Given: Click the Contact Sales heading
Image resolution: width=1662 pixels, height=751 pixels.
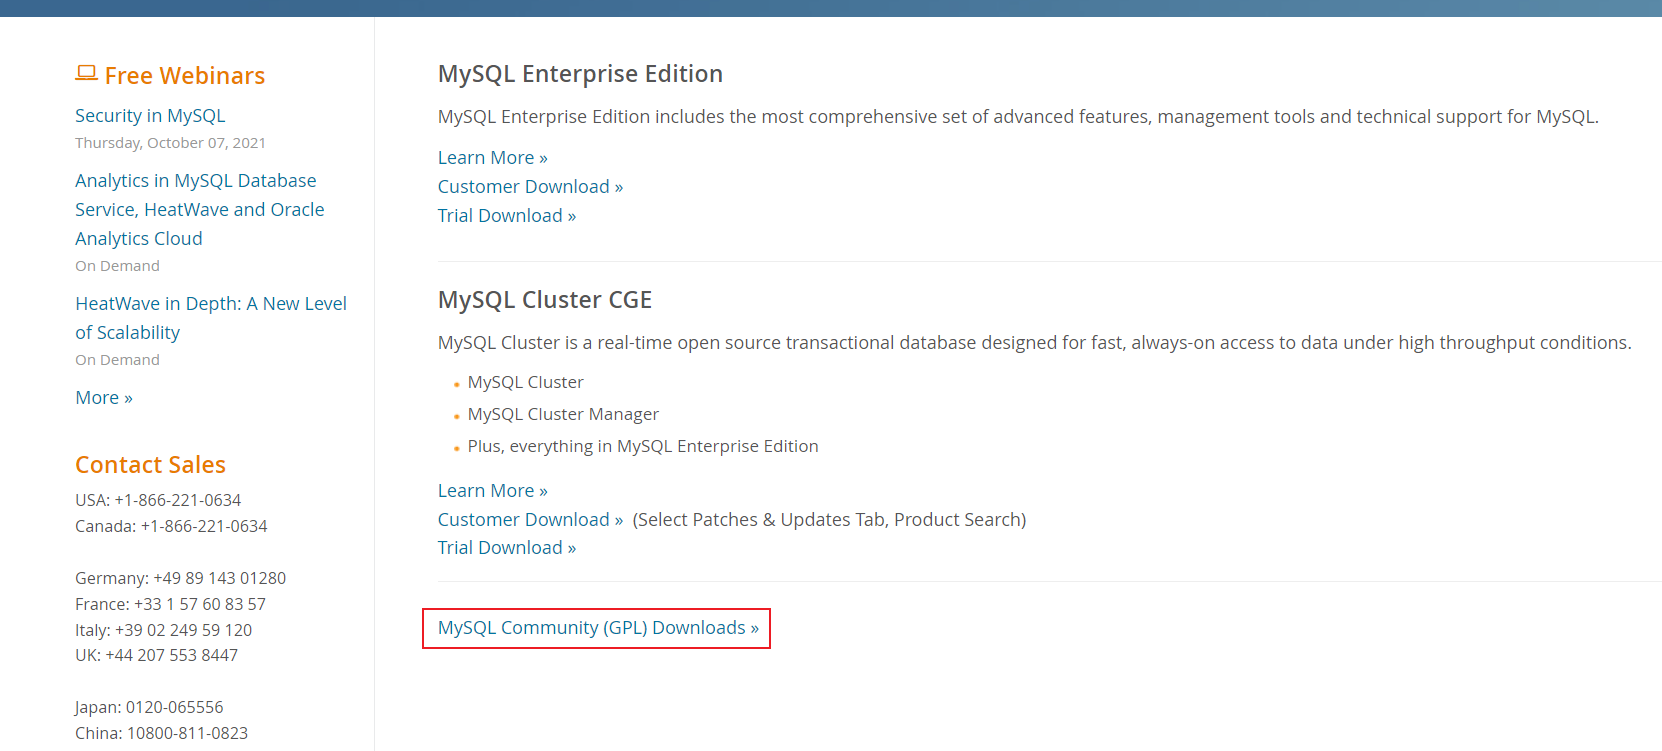Looking at the screenshot, I should click(x=150, y=465).
